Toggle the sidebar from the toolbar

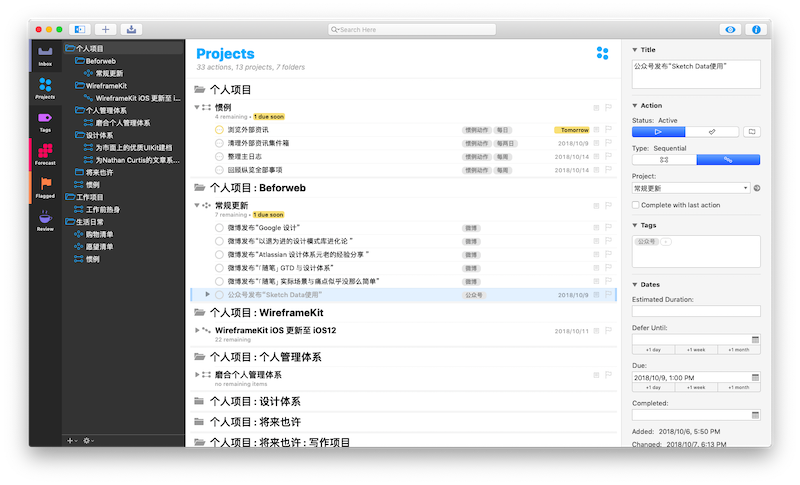tap(80, 30)
